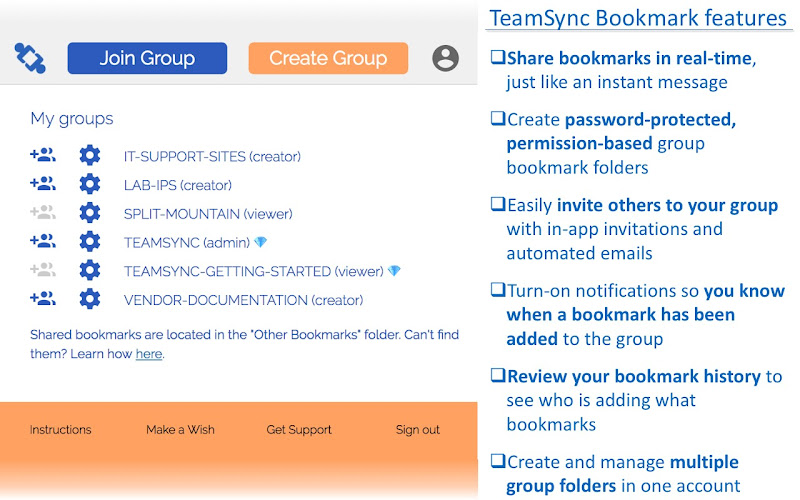Invite members to VENDOR-DOCUMENTATION group
Screen dimensions: 800x500
coord(43,298)
